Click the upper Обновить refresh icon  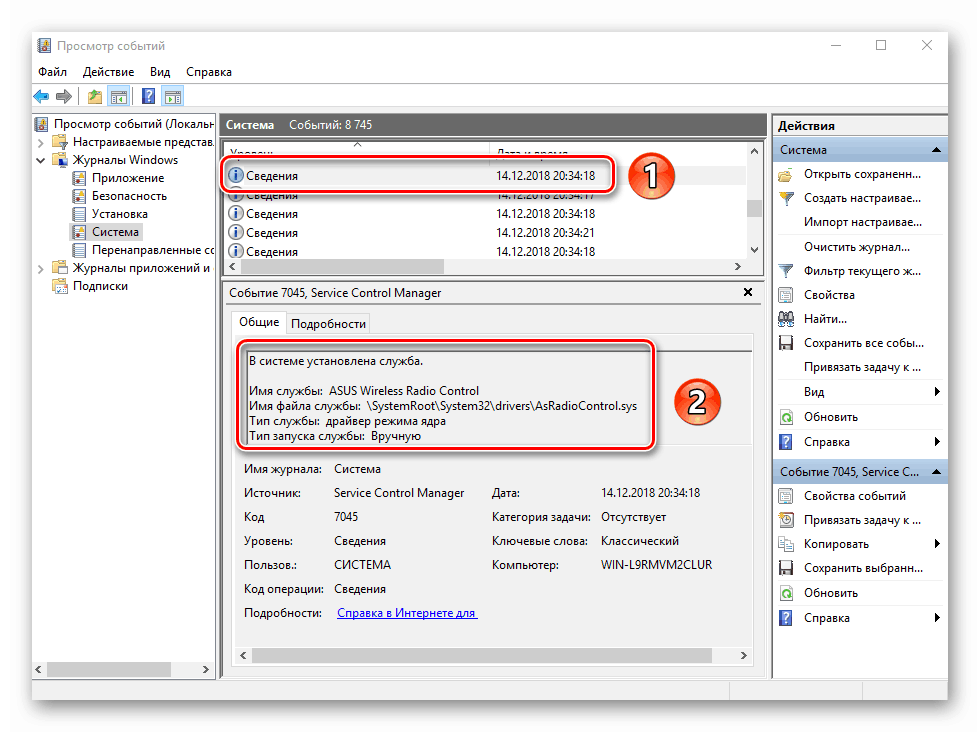click(786, 417)
